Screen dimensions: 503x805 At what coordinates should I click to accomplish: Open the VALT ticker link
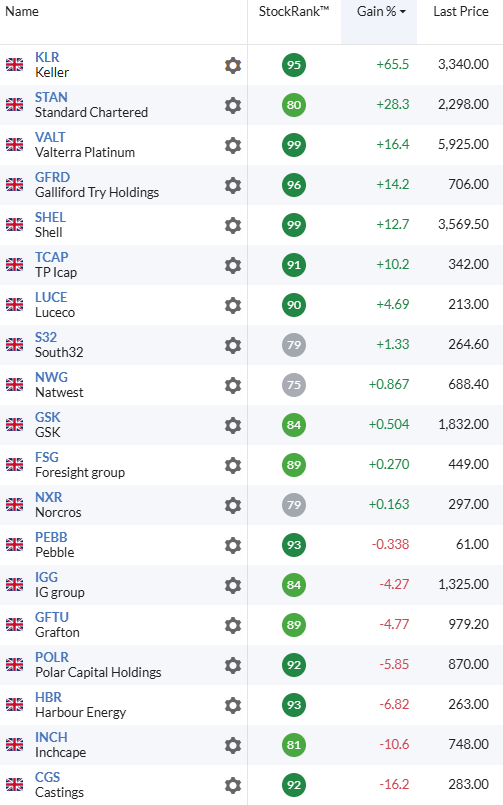(50, 137)
